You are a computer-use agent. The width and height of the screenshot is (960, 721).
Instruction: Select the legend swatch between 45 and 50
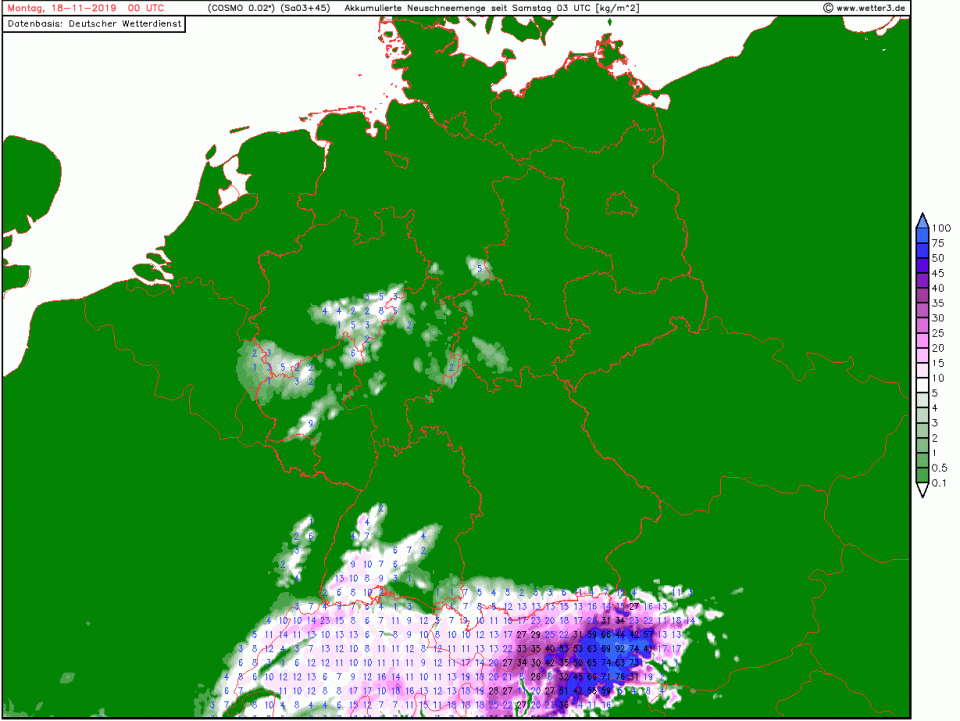click(923, 265)
